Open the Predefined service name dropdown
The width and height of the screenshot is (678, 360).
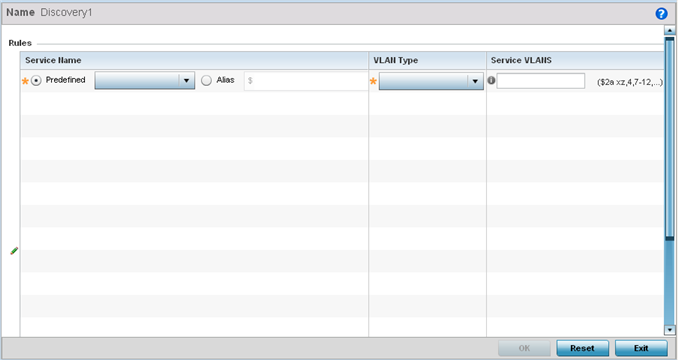(x=144, y=81)
